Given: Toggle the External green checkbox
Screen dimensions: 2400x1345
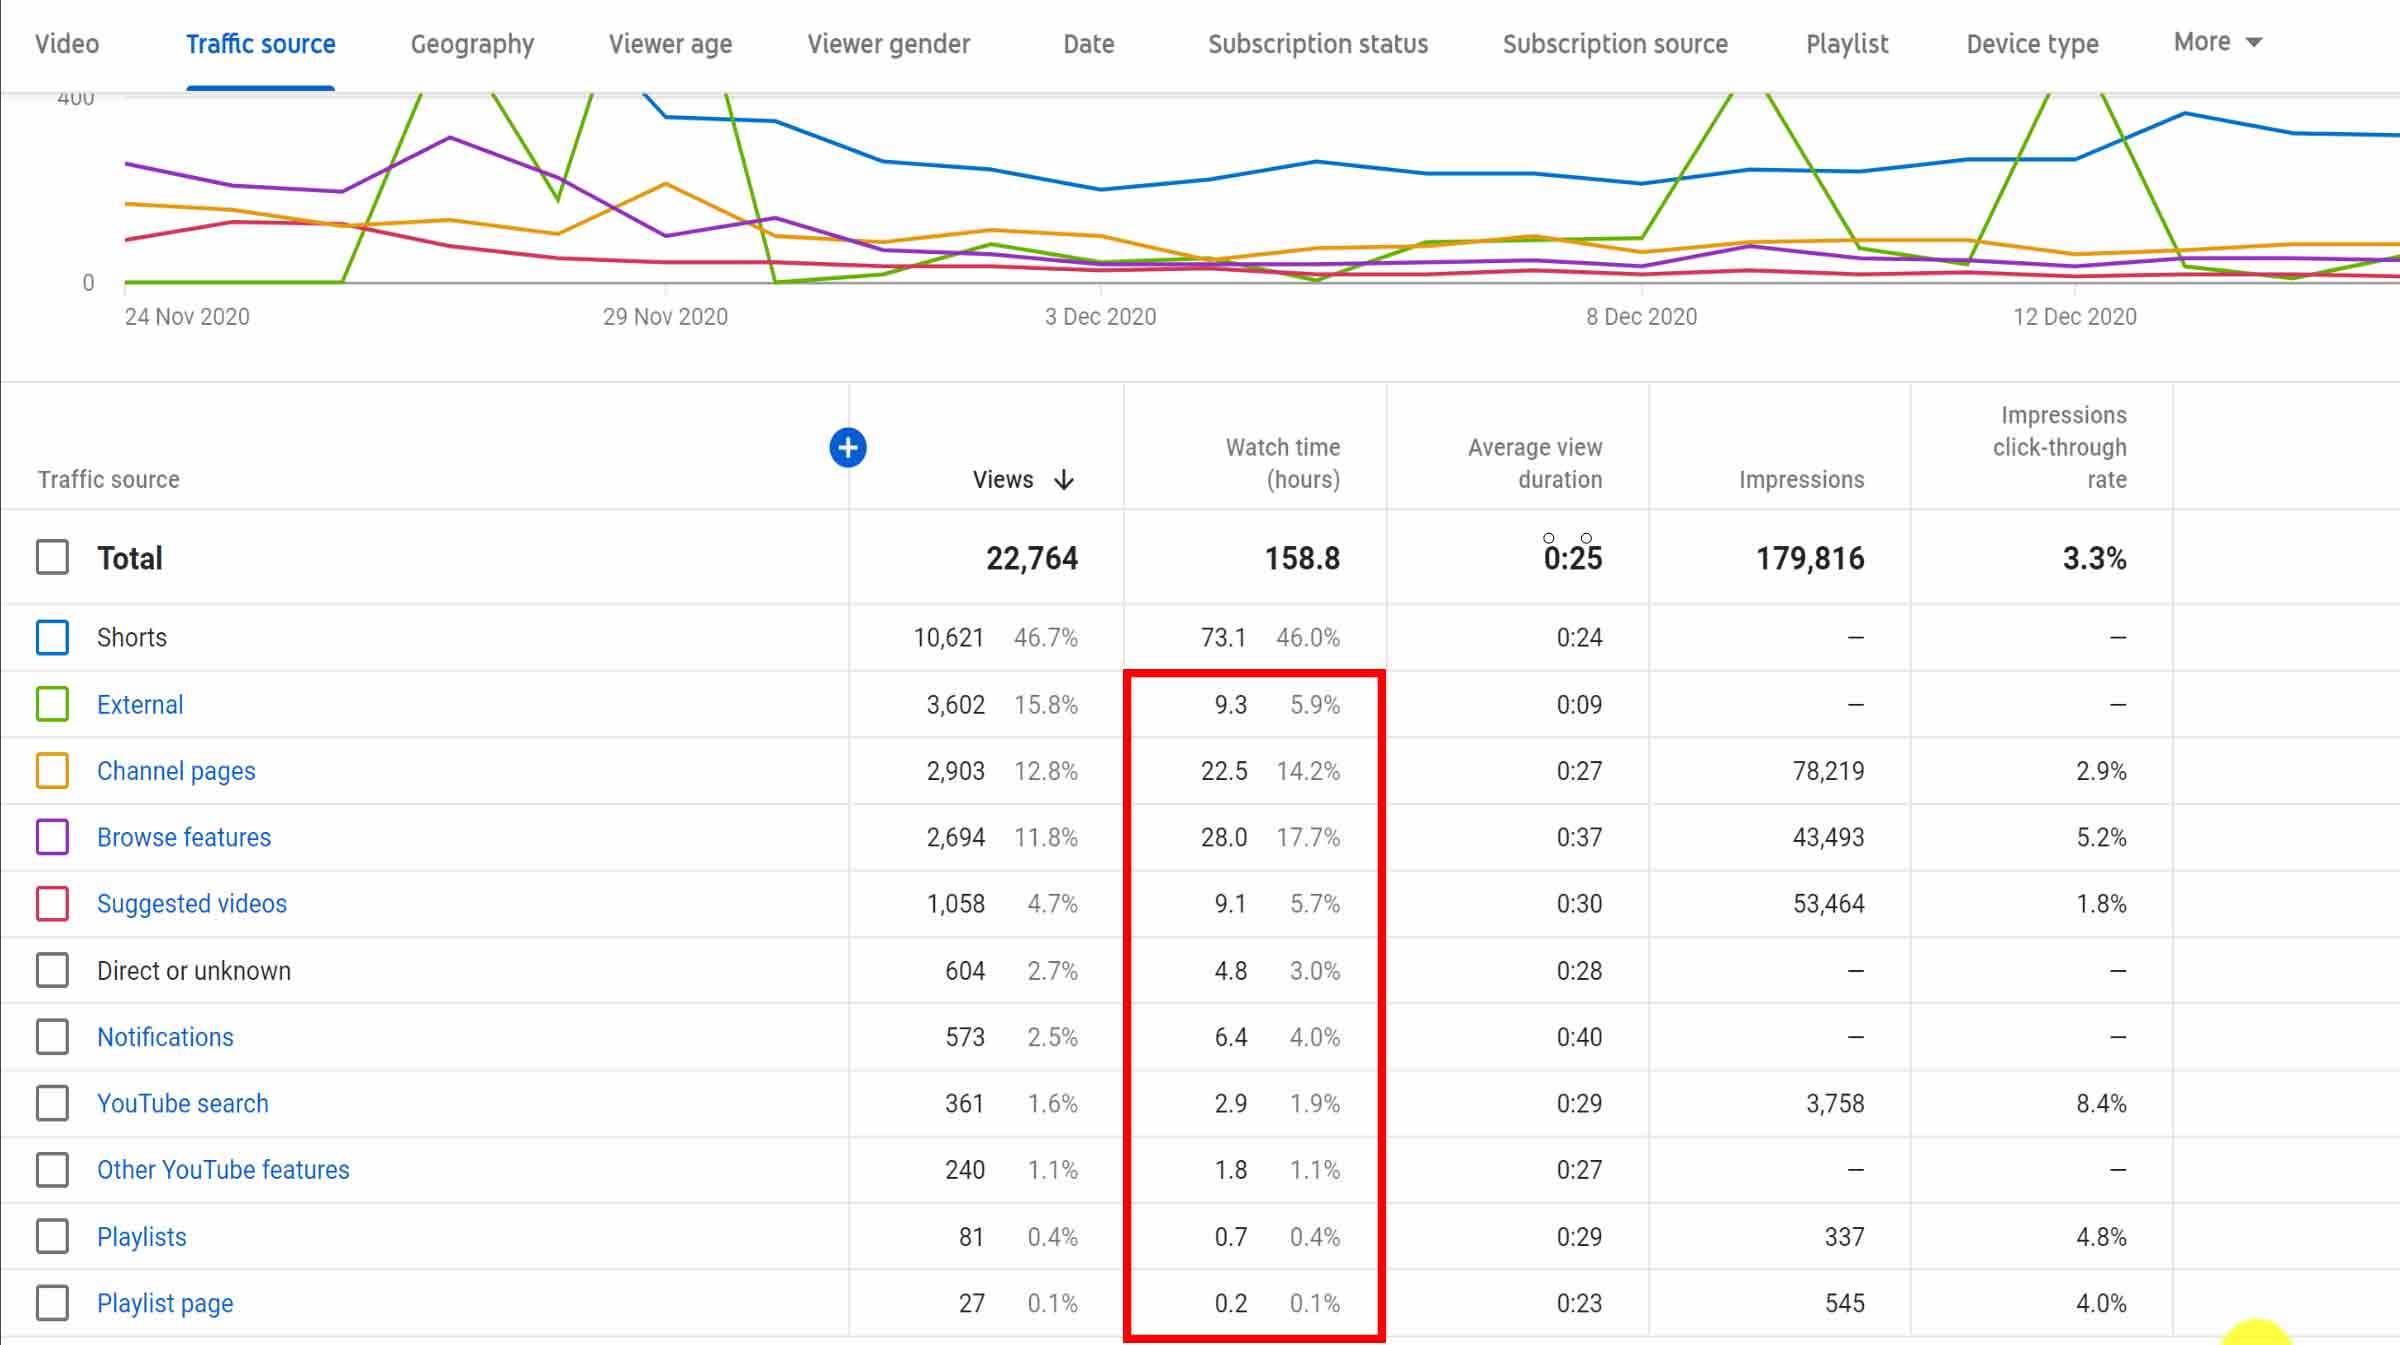Looking at the screenshot, I should [x=52, y=704].
